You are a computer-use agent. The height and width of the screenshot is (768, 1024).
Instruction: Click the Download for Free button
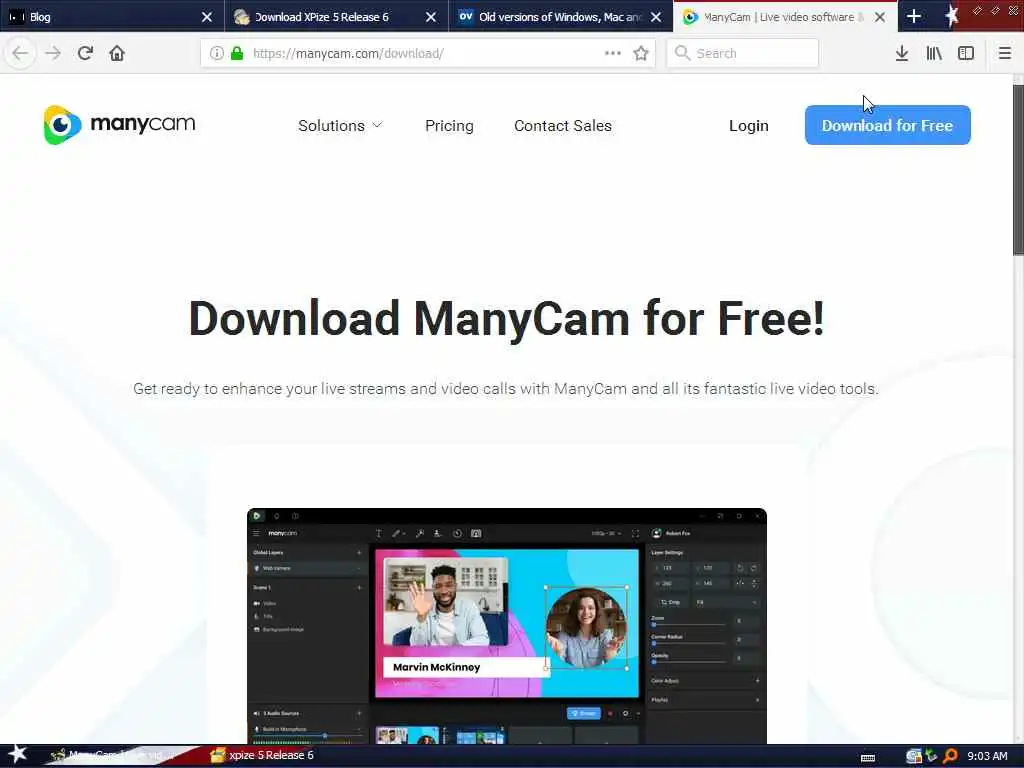(888, 125)
